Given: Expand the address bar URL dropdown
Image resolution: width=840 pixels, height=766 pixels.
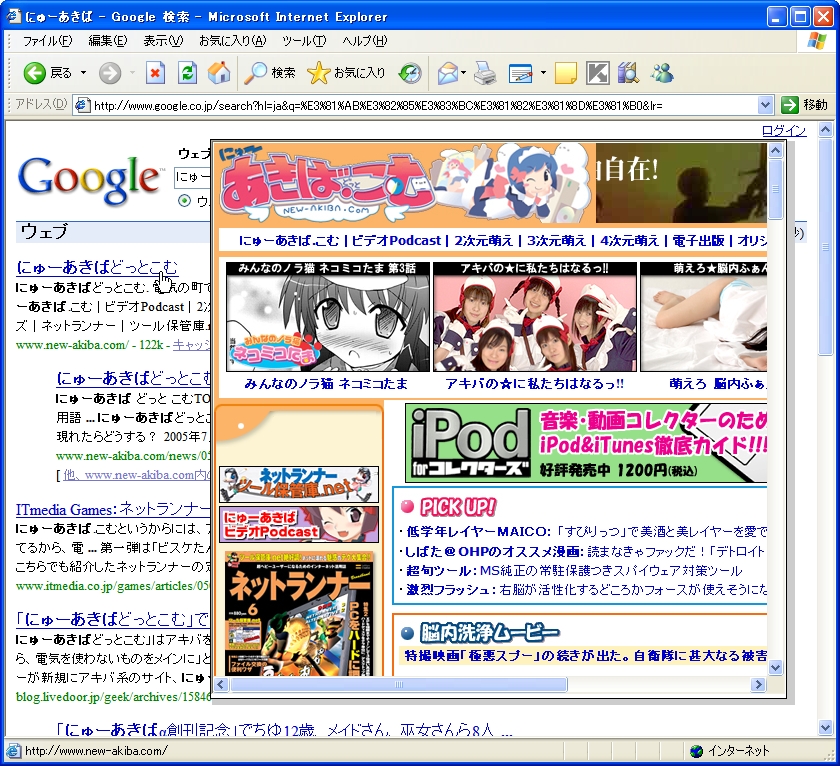Looking at the screenshot, I should [766, 105].
